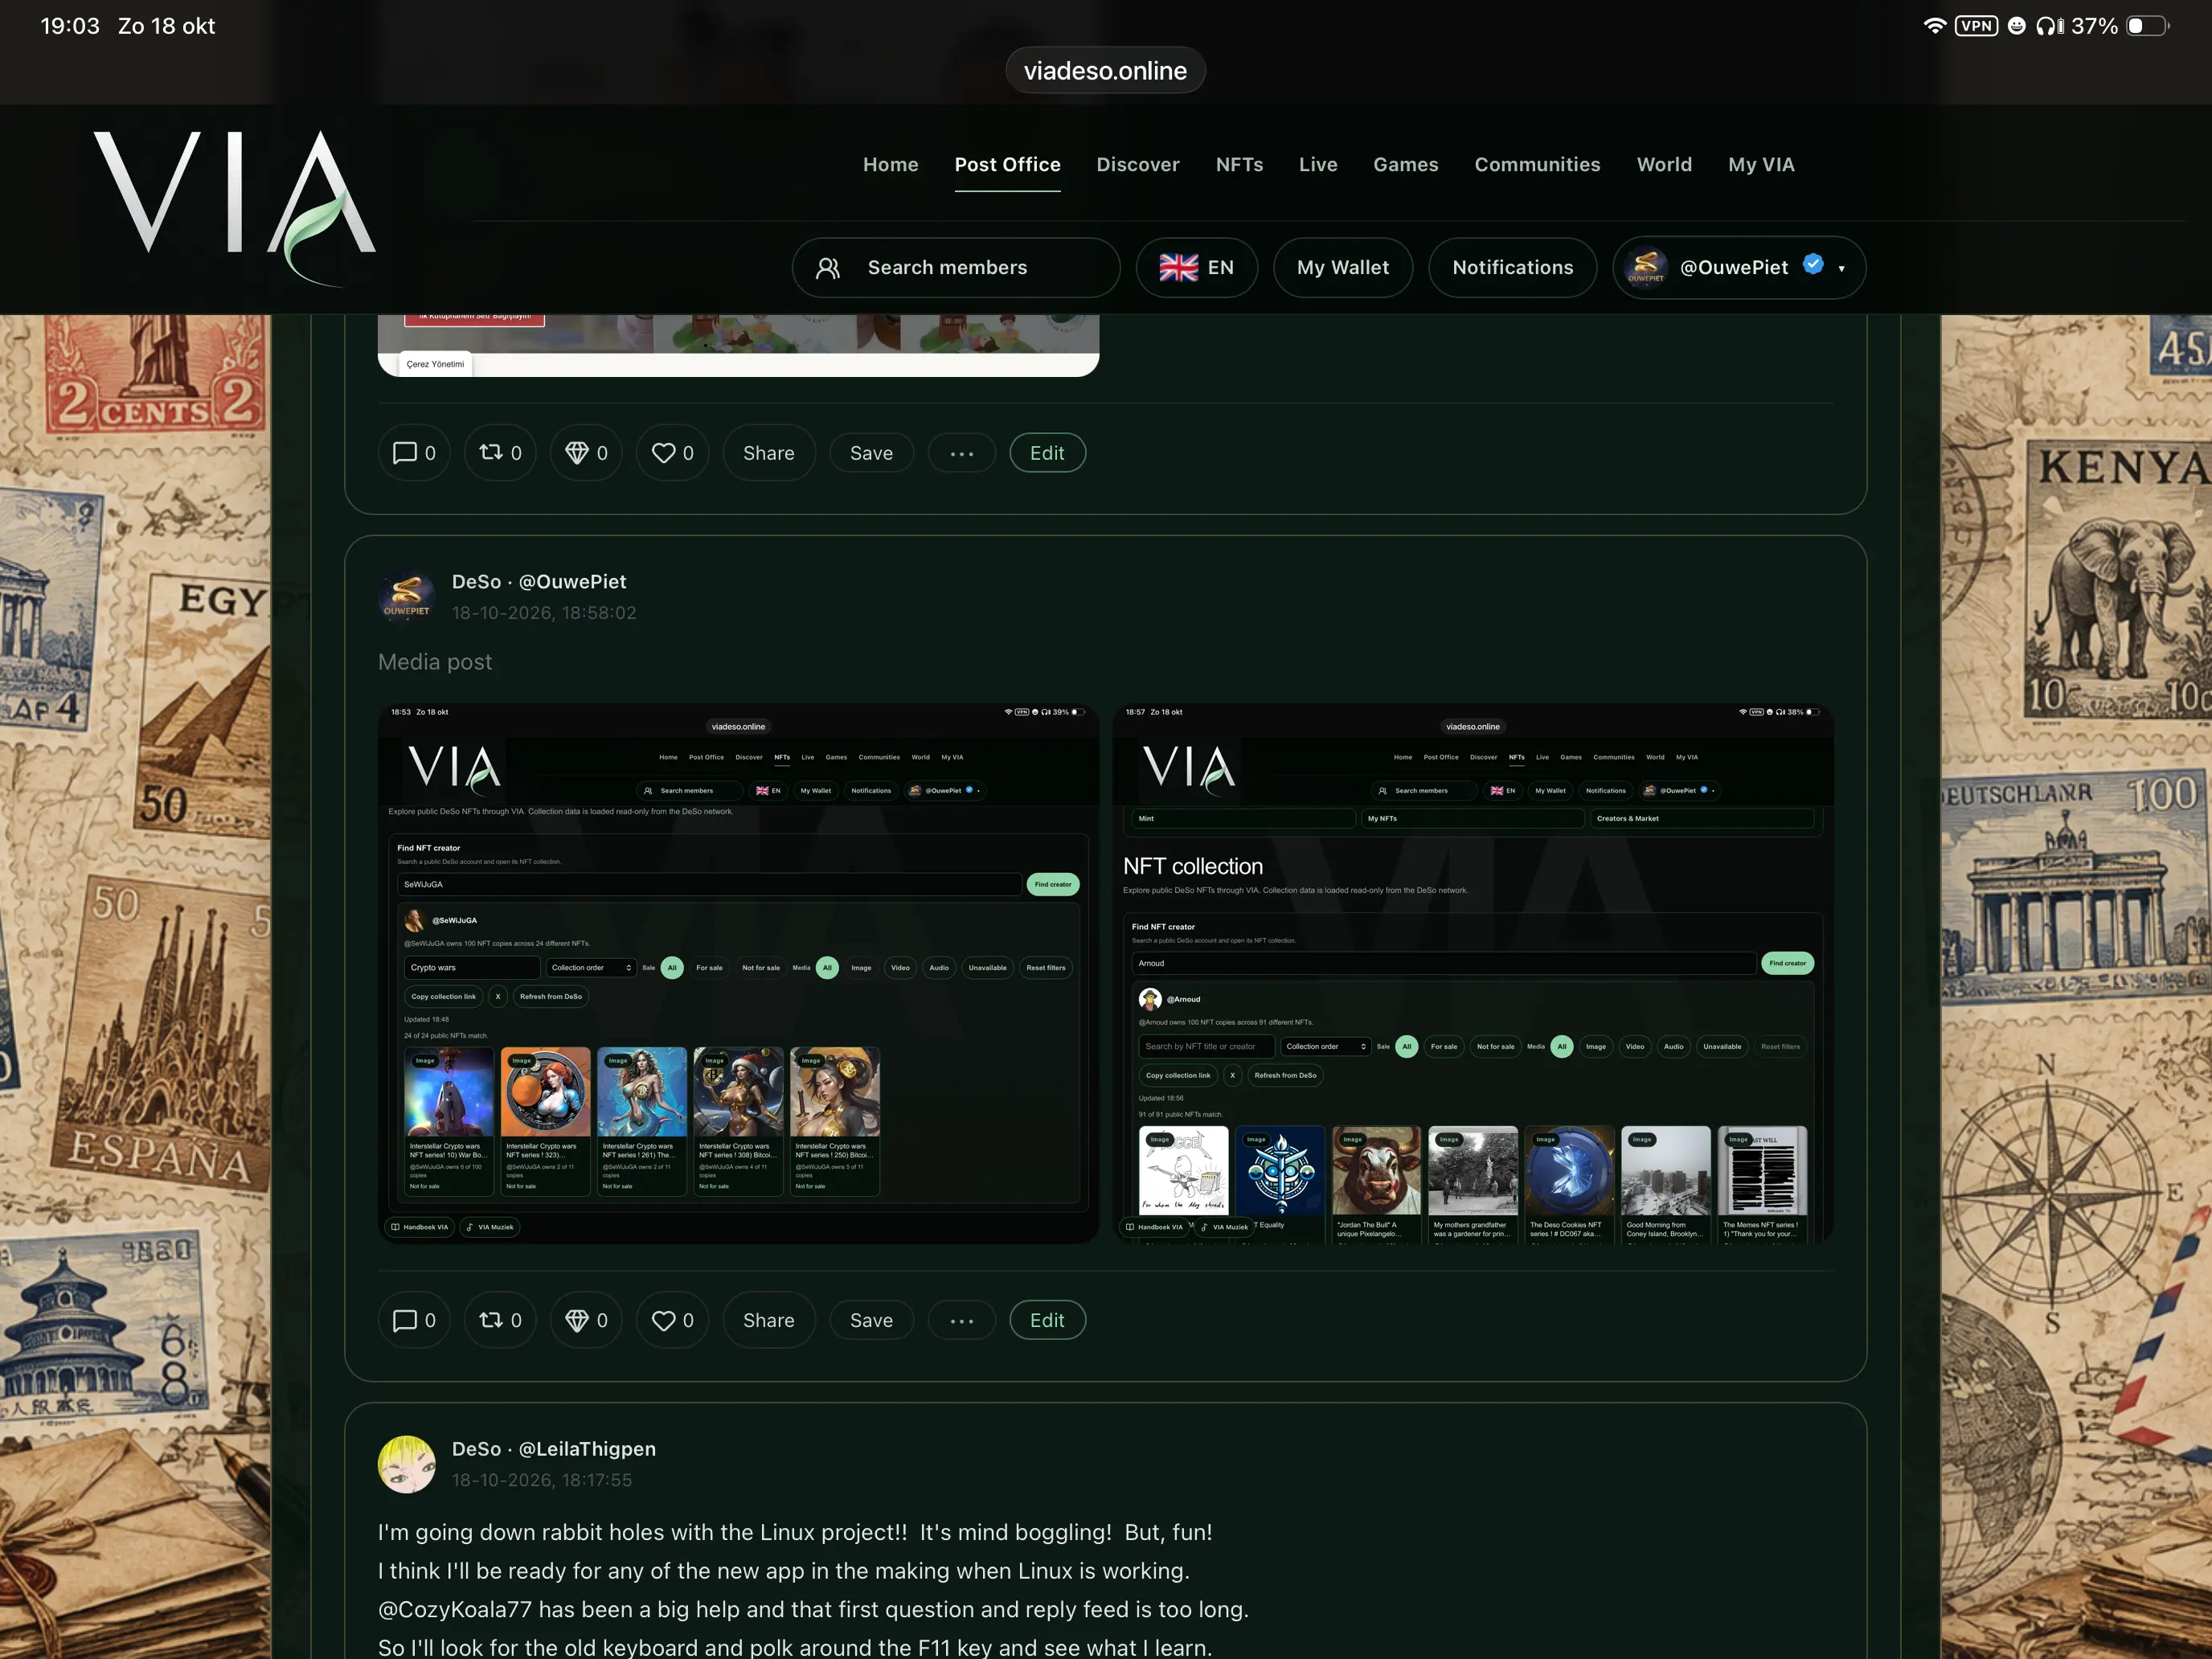Go to the Discover section
This screenshot has width=2212, height=1659.
click(1137, 165)
